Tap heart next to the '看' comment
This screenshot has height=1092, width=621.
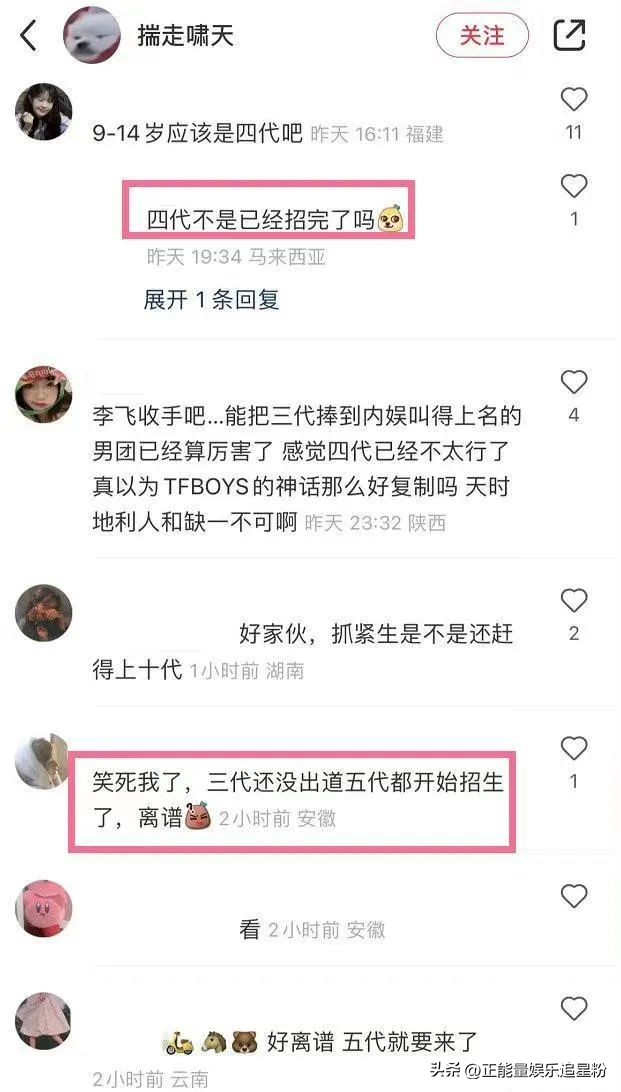[x=574, y=896]
